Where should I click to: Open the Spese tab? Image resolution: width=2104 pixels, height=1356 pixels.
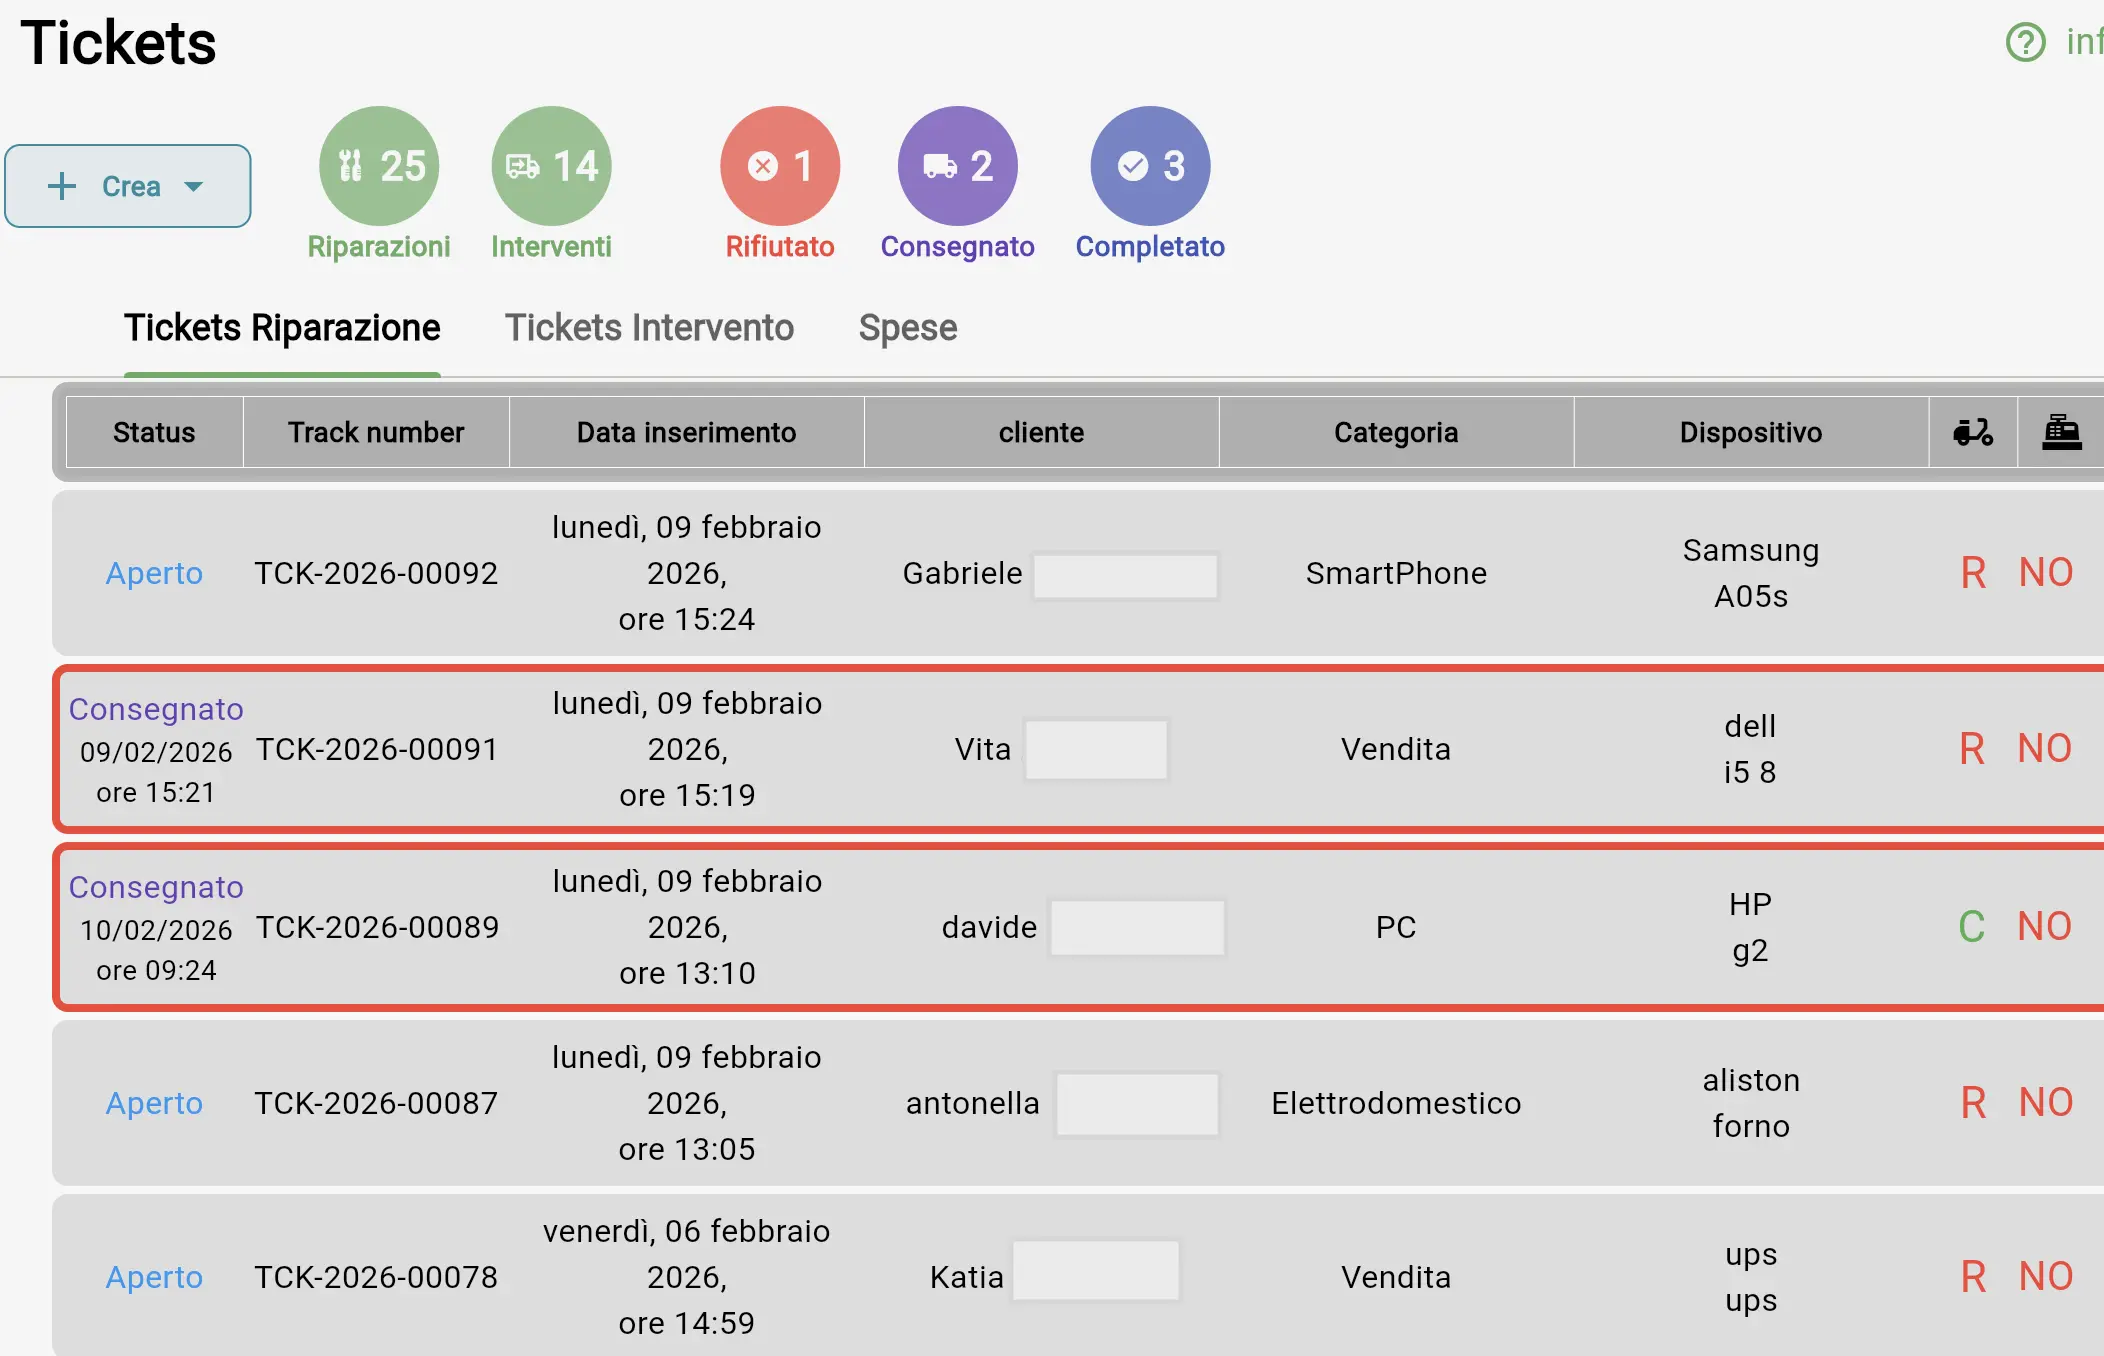pos(906,327)
